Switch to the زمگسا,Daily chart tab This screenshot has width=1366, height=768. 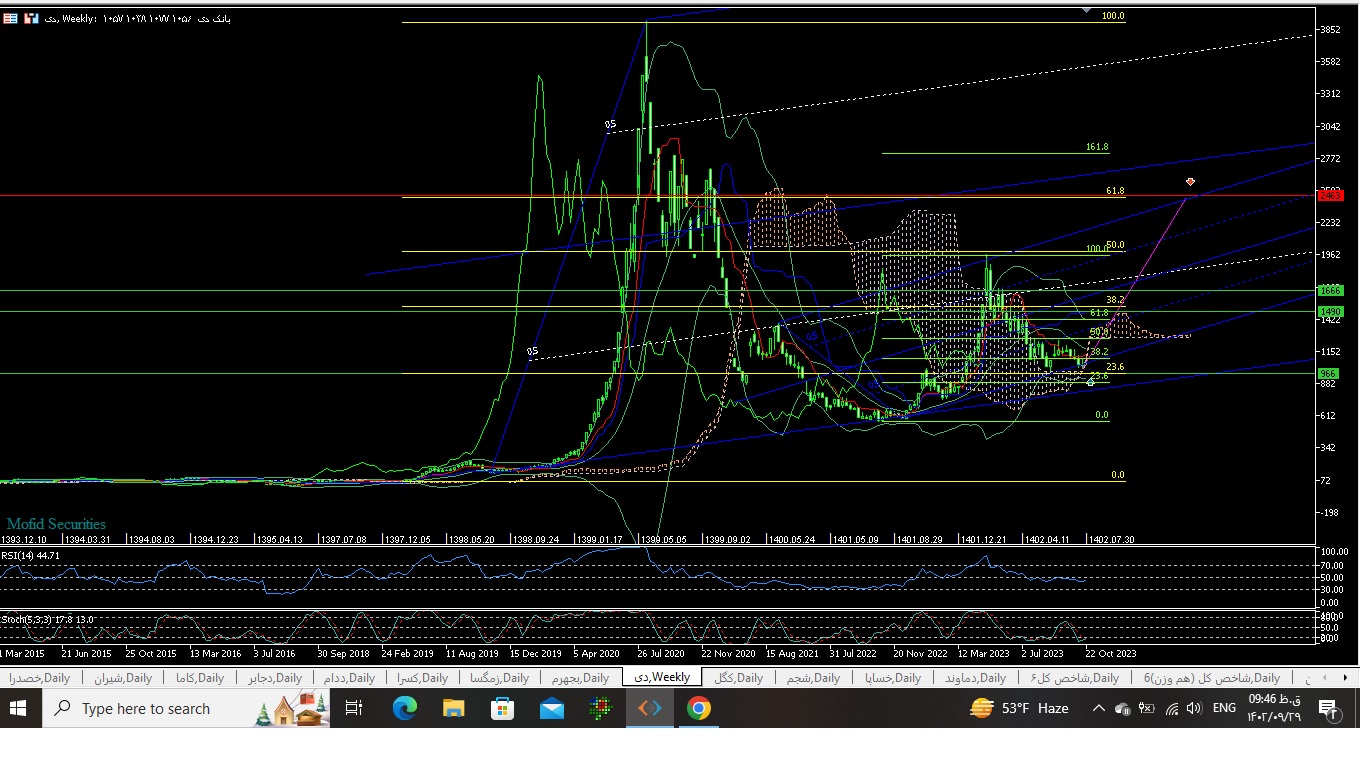pyautogui.click(x=500, y=678)
